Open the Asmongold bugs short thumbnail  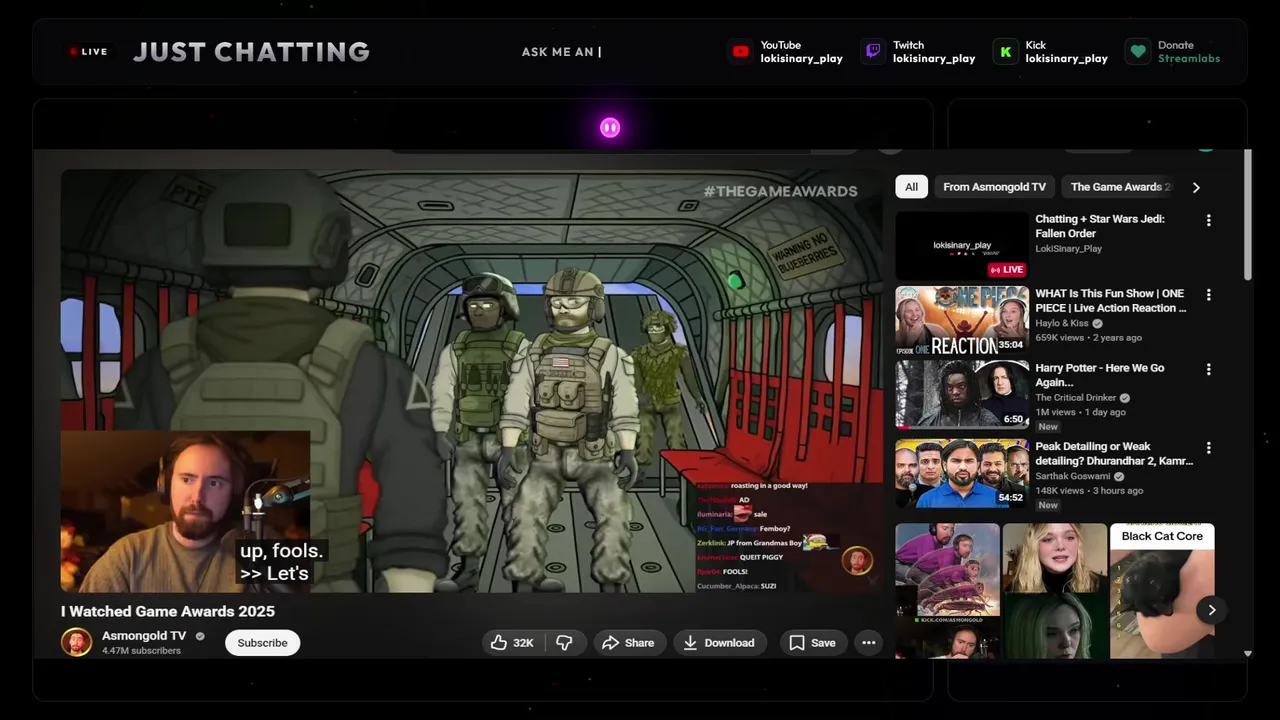[x=947, y=591]
